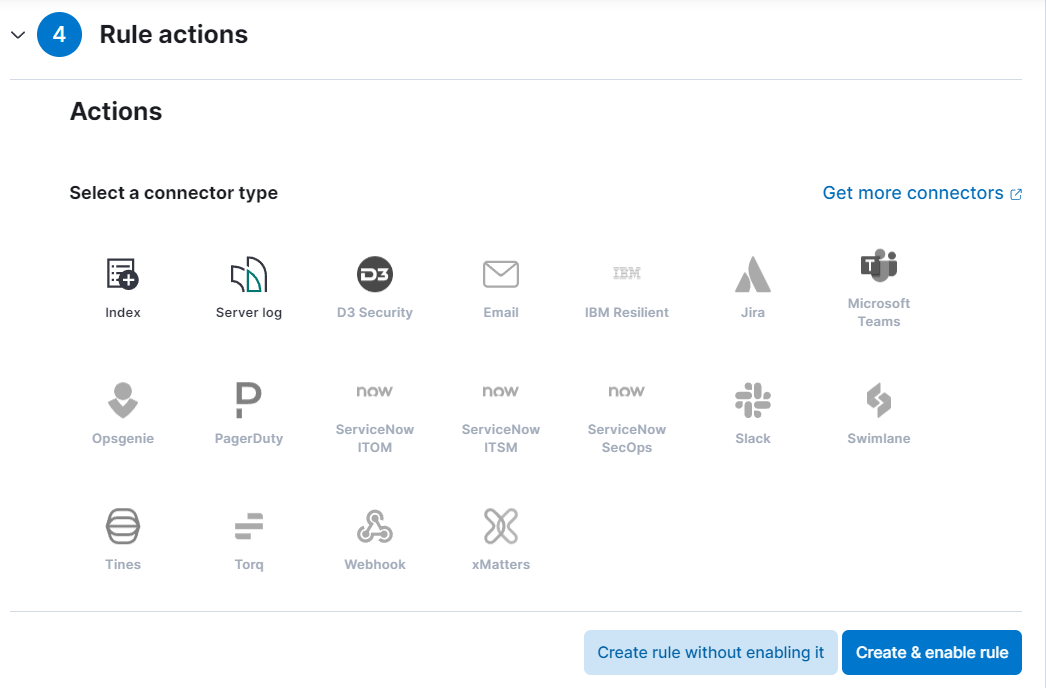Select the Tines connector icon
1046x688 pixels.
coord(123,526)
